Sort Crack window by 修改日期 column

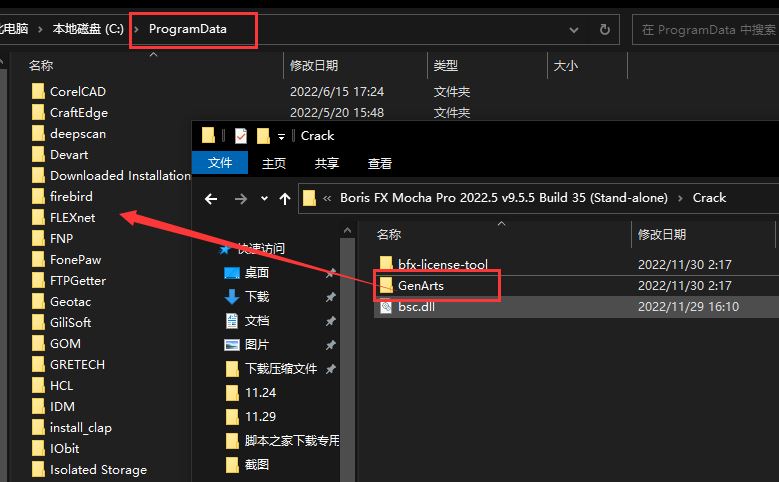tap(661, 235)
